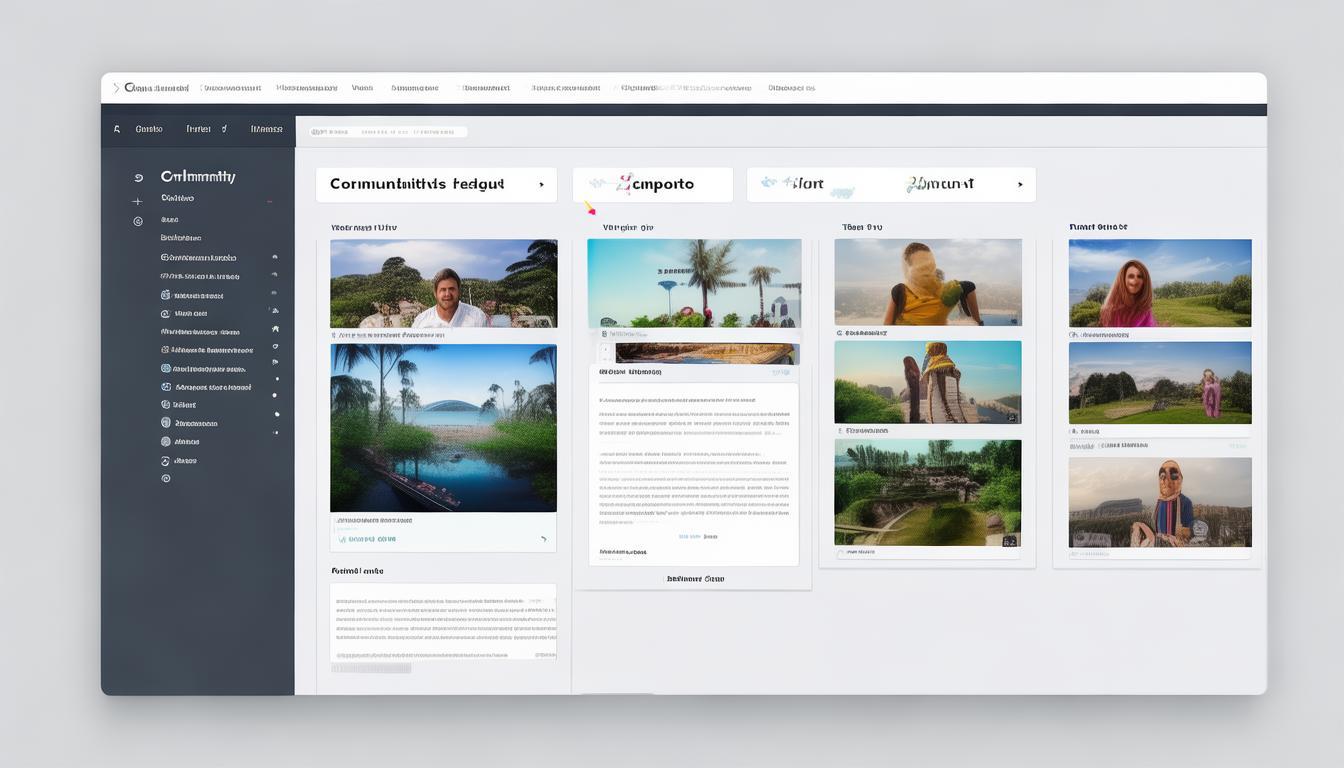
Task: Click the teal link under lagoon photo
Action: 368,539
